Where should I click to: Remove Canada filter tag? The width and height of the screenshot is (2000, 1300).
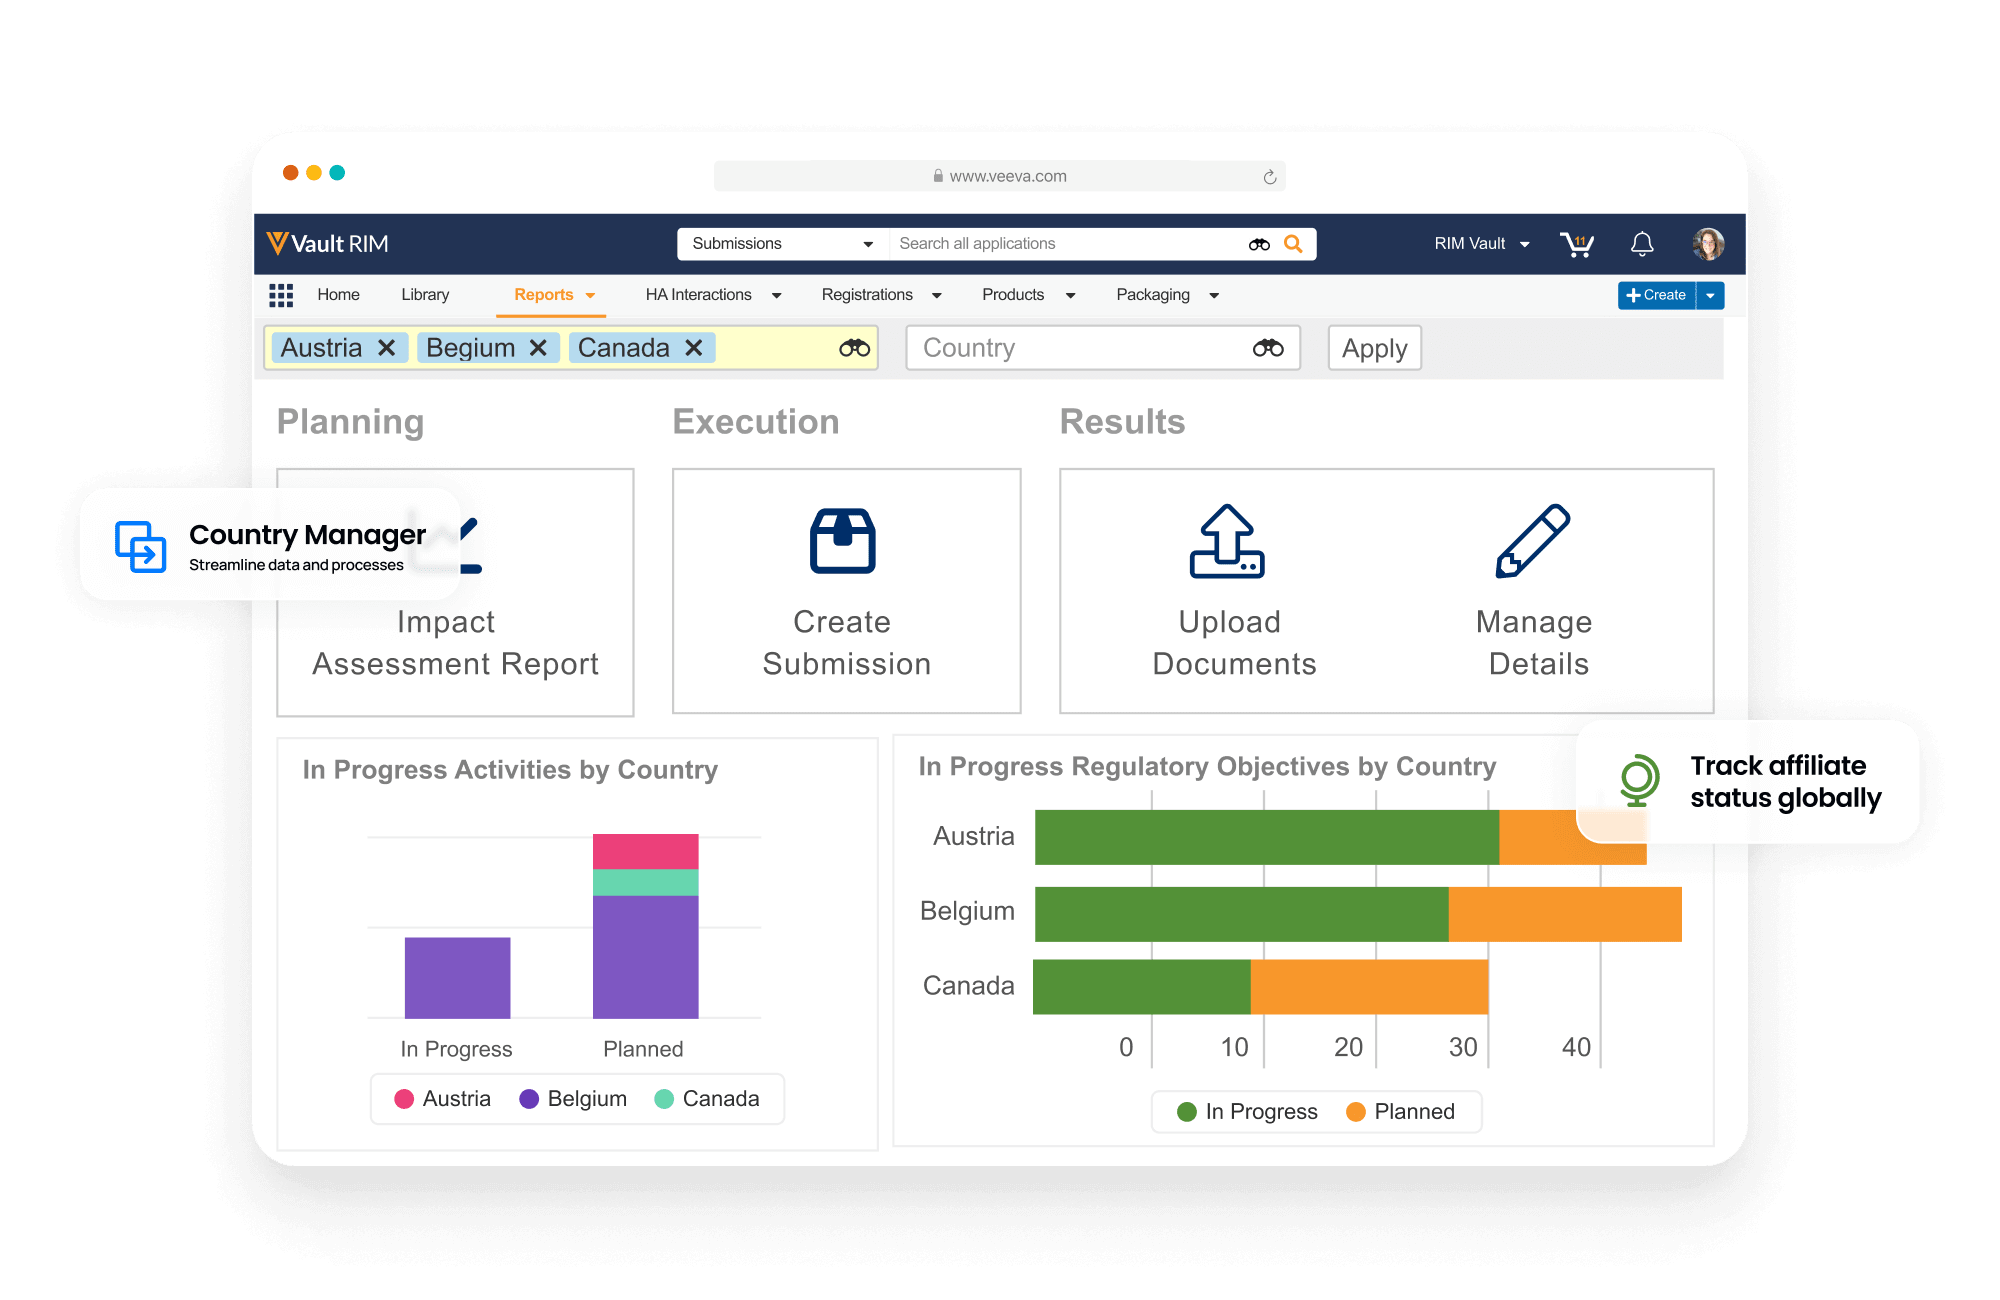tap(700, 348)
